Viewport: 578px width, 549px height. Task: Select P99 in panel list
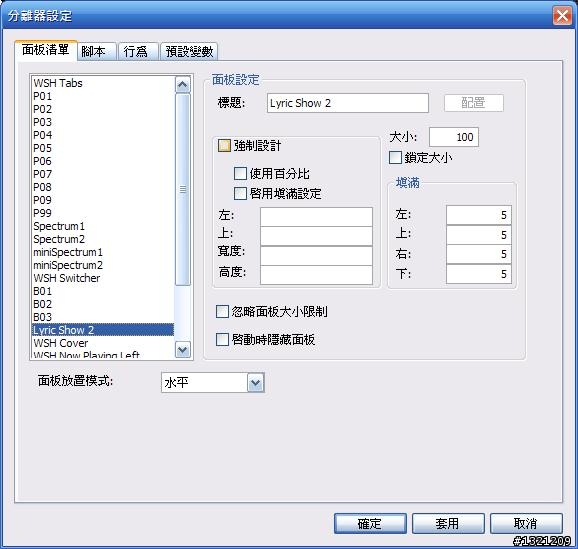tap(103, 213)
